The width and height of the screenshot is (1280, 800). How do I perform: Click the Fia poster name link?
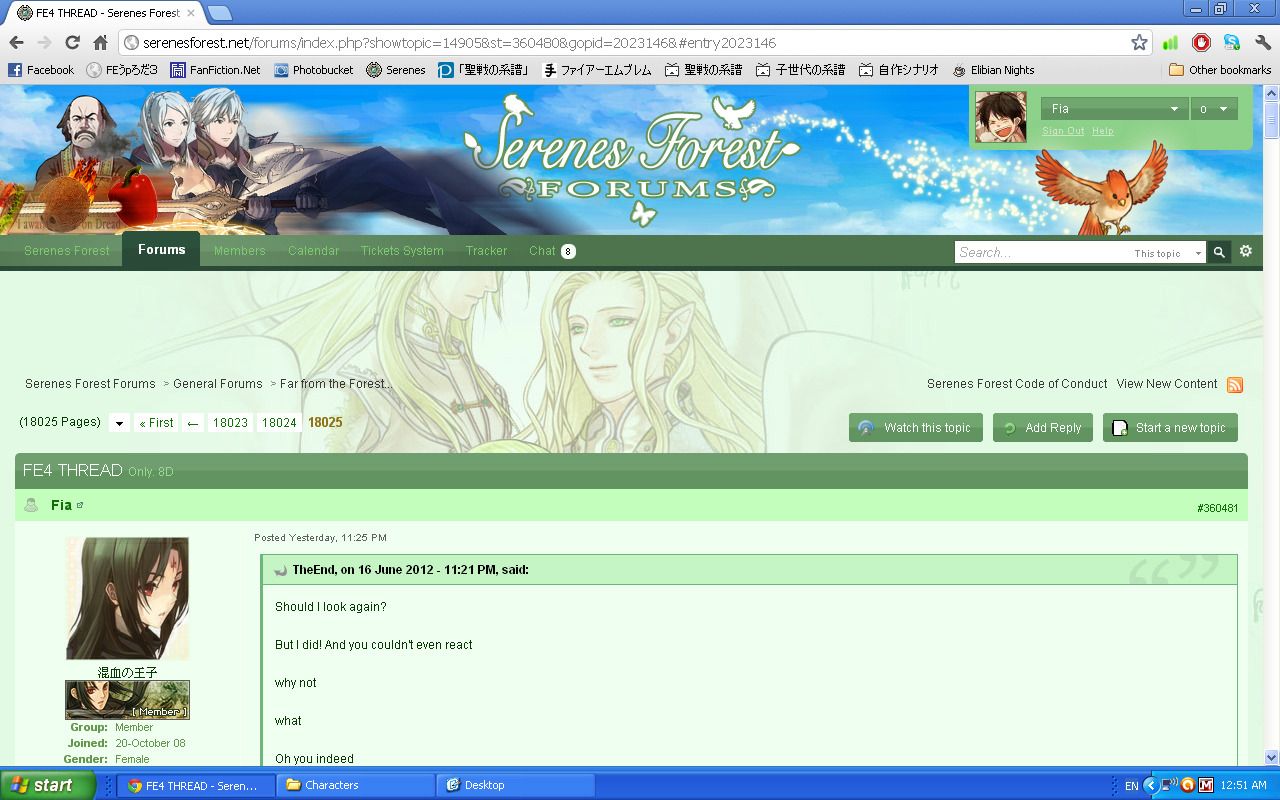pos(61,505)
